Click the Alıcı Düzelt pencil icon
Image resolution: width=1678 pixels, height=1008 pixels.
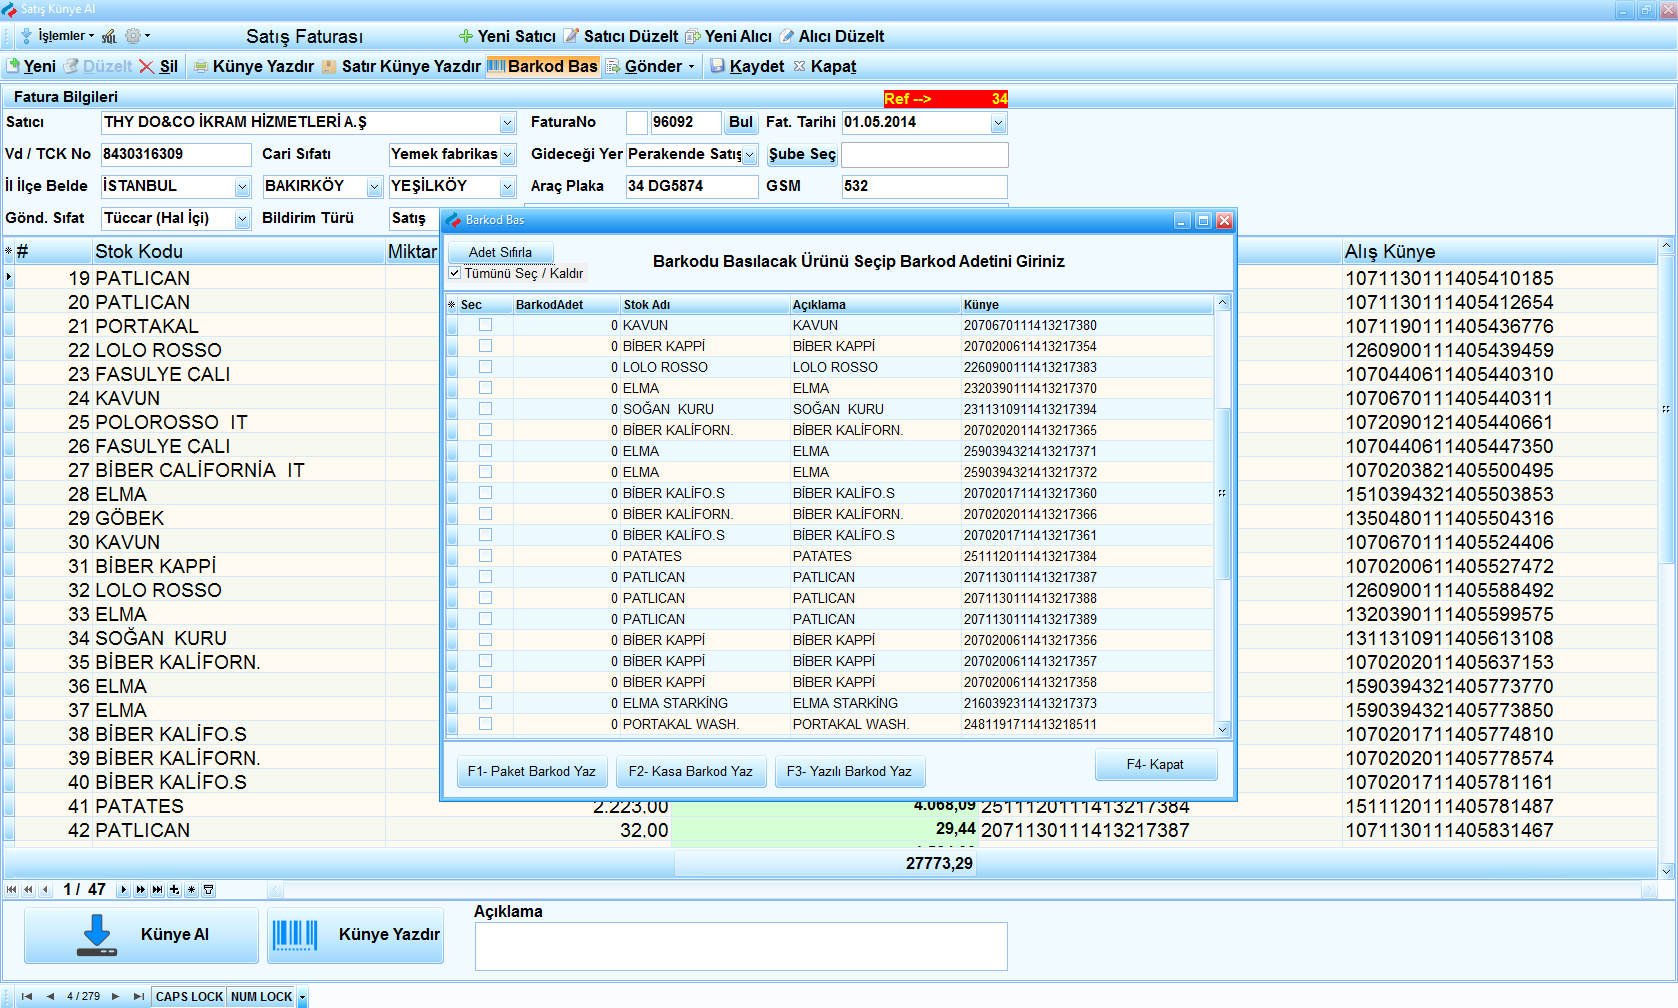coord(787,36)
